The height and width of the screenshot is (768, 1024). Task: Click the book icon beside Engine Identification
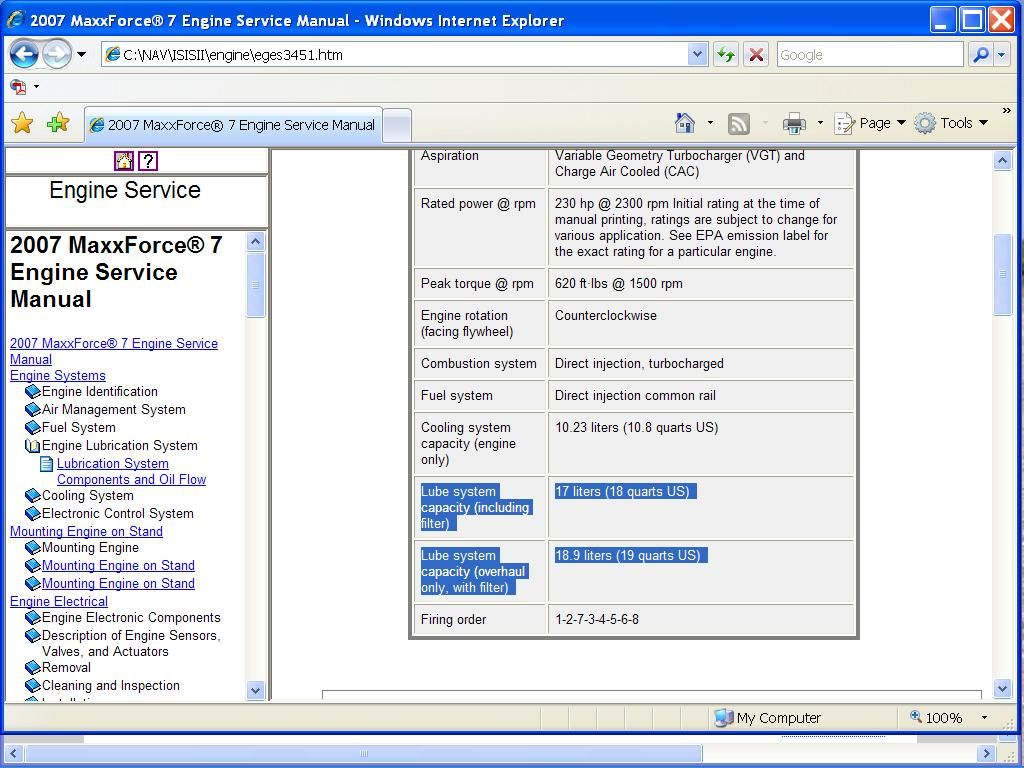(32, 392)
